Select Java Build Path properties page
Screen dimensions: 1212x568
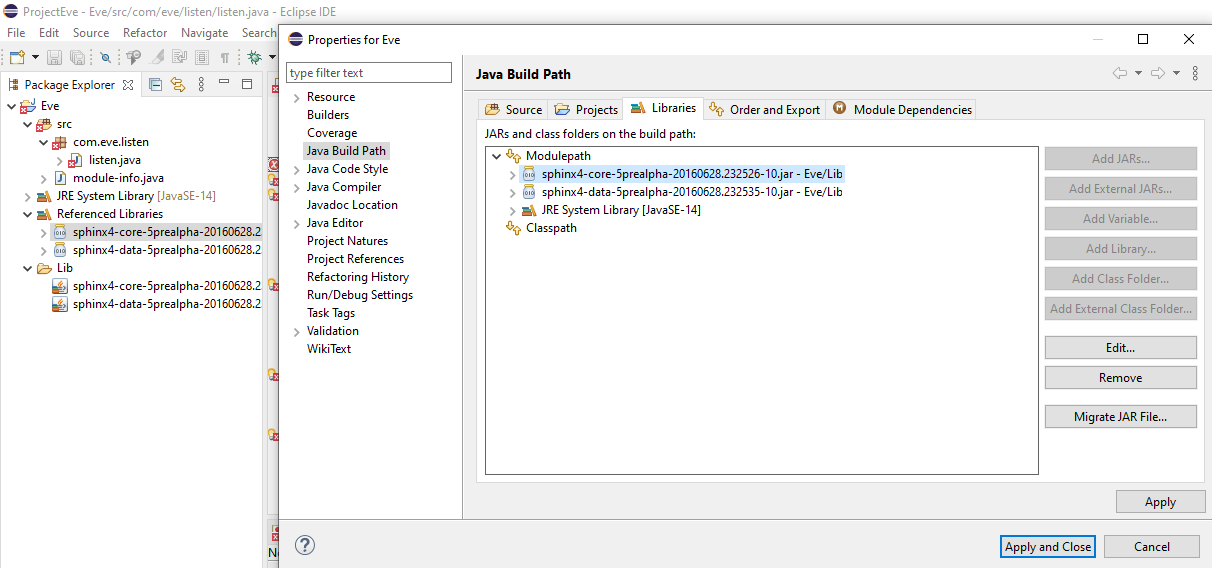[346, 151]
